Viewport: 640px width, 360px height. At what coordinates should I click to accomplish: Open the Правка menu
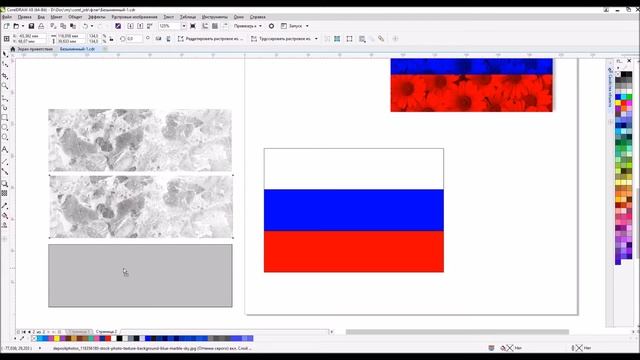(x=24, y=17)
